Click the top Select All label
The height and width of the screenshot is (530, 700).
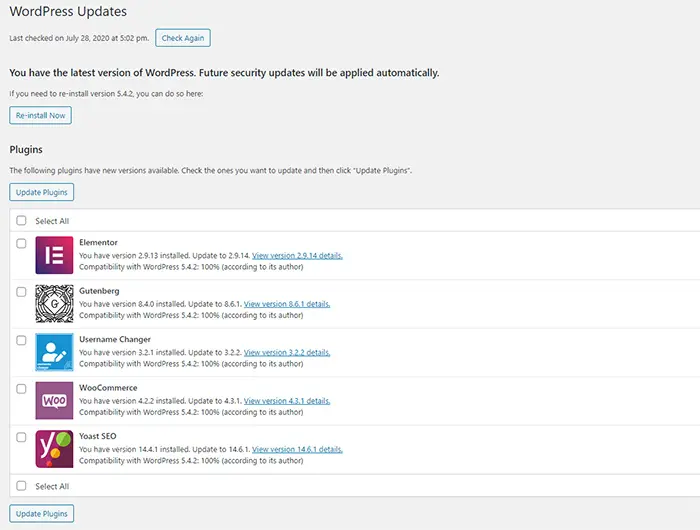(52, 221)
